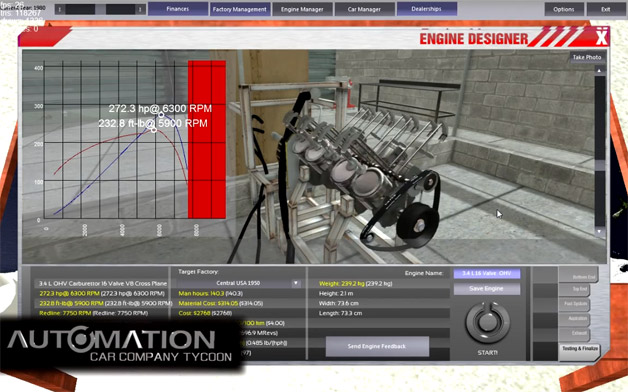Click the '272.3 hp@ 6300 RPM' graph label
Image resolution: width=628 pixels, height=392 pixels.
coord(160,109)
